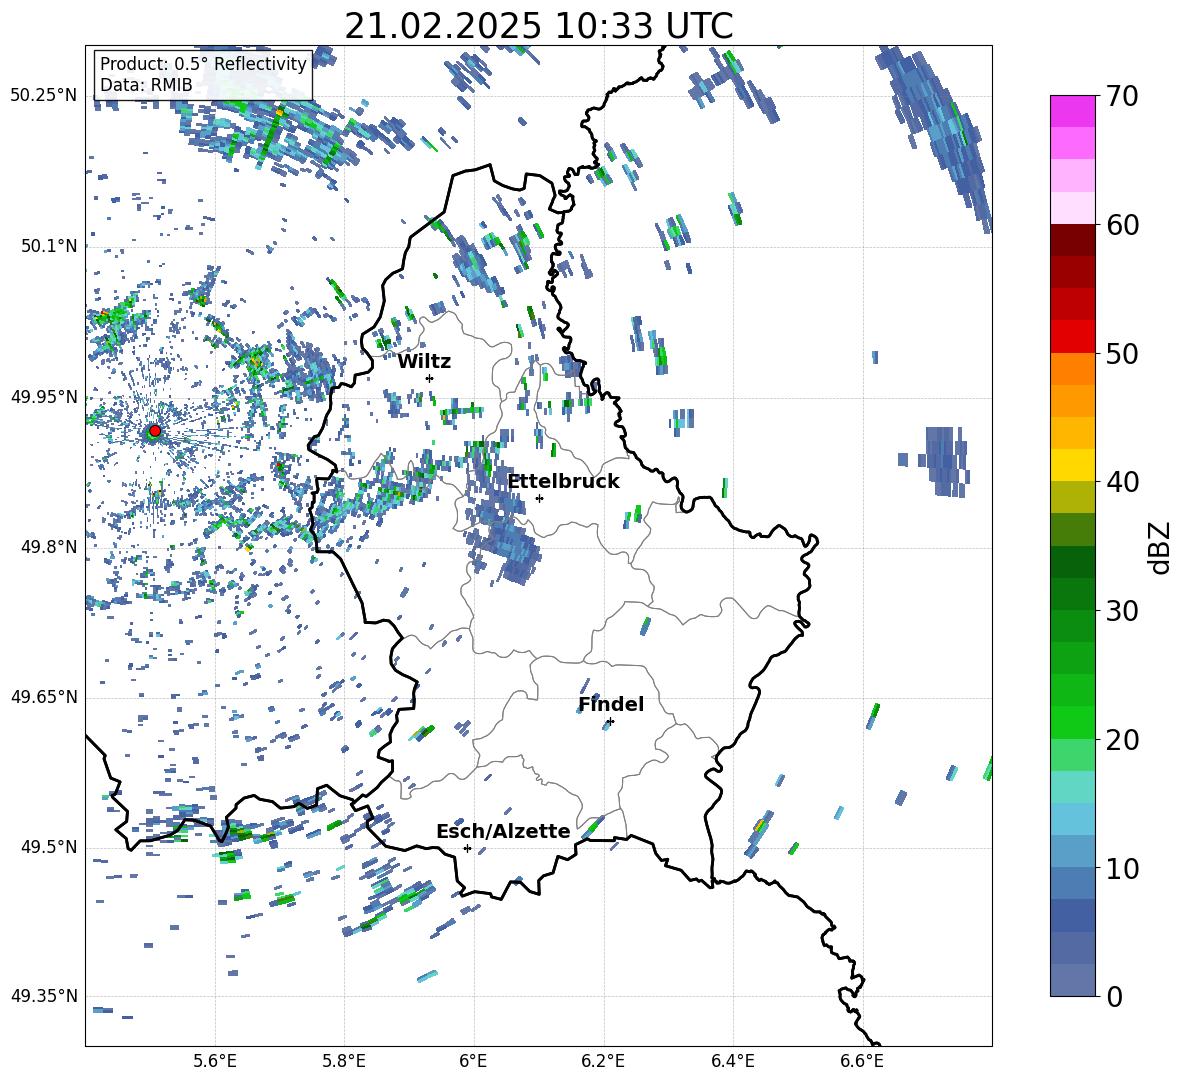This screenshot has width=1184, height=1081.
Task: Click the 'Data: RMIB' text
Action: point(146,85)
